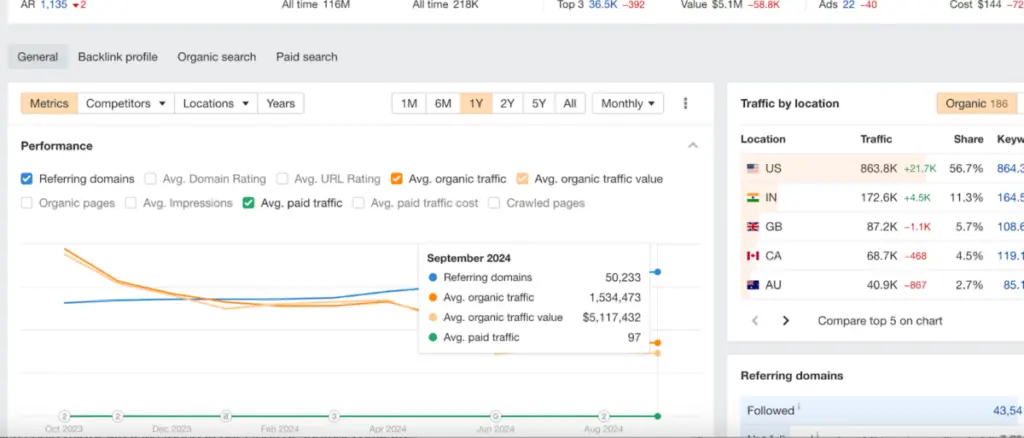Click the Canada flag icon
Image resolution: width=1024 pixels, height=438 pixels.
click(x=753, y=256)
